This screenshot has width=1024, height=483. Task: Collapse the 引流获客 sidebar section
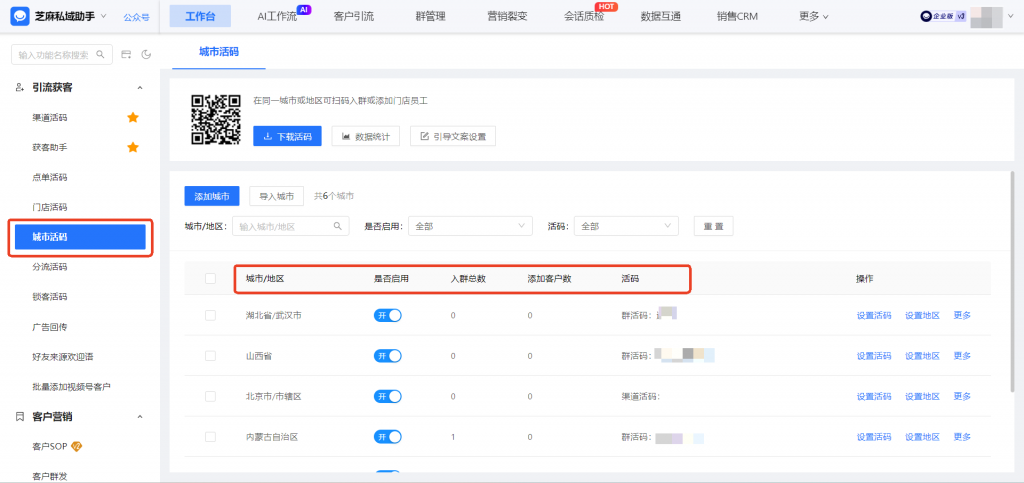pyautogui.click(x=140, y=88)
